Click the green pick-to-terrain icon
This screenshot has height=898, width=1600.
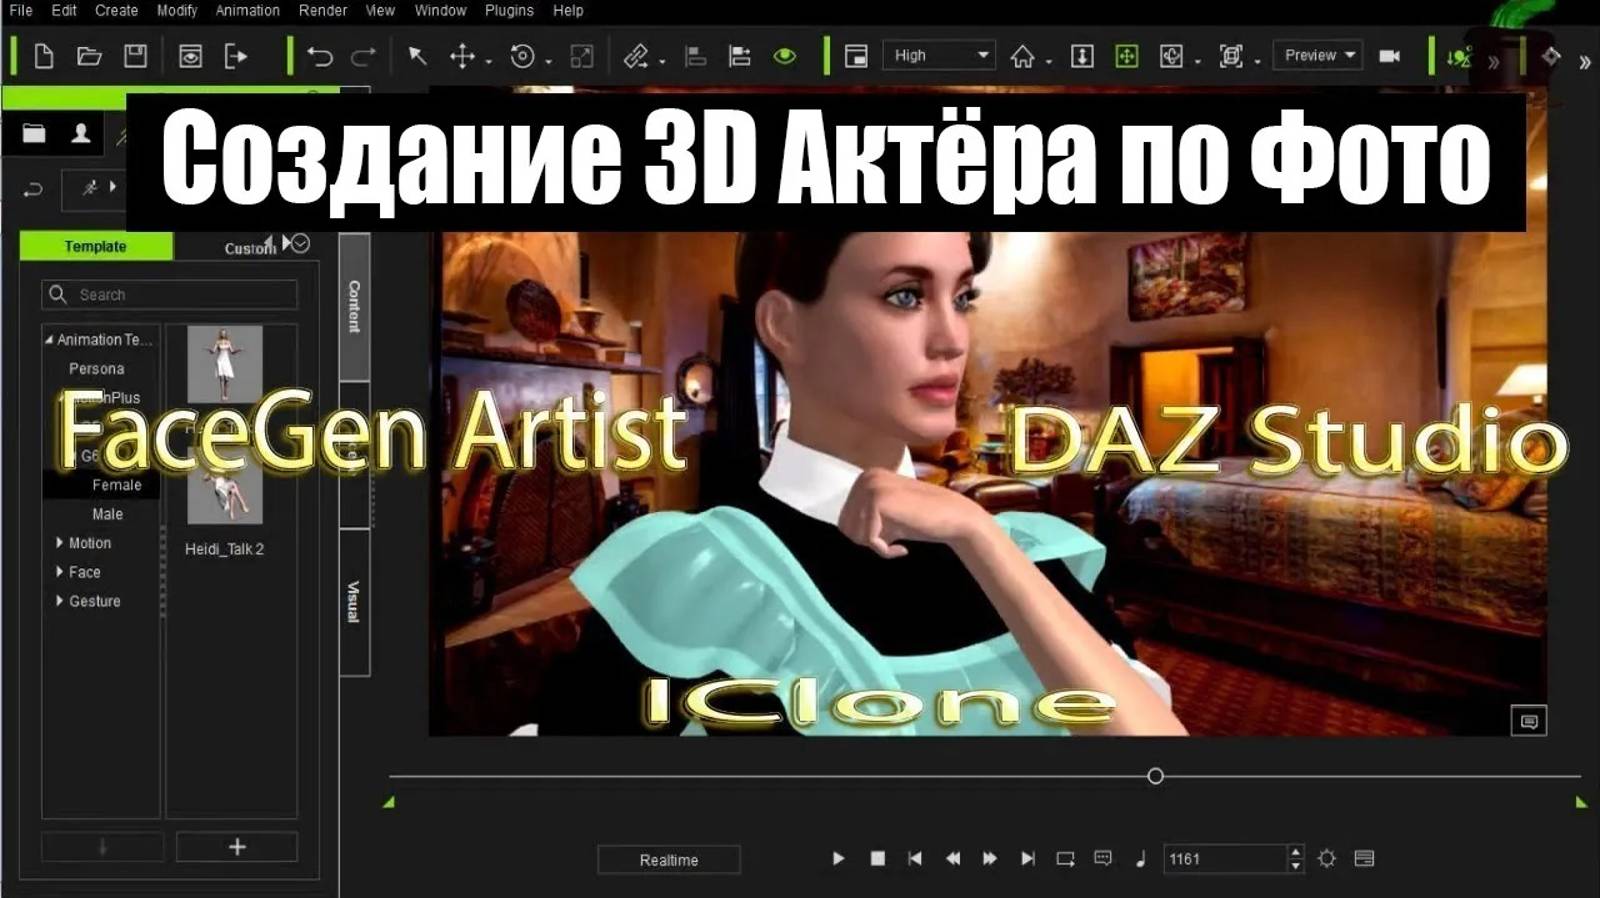1459,57
